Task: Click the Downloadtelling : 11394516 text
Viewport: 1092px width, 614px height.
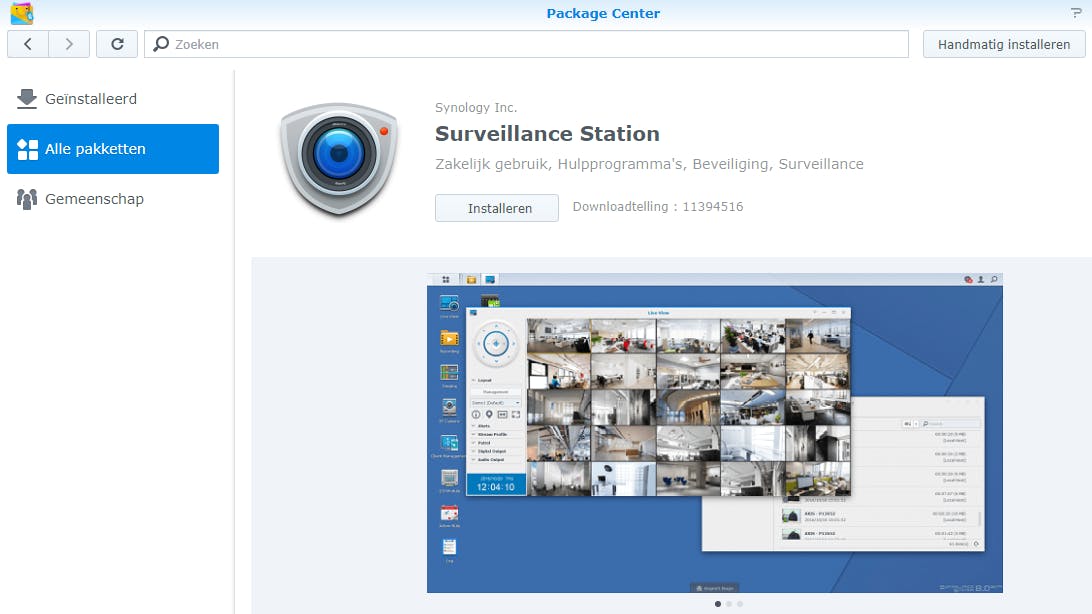Action: (x=658, y=207)
